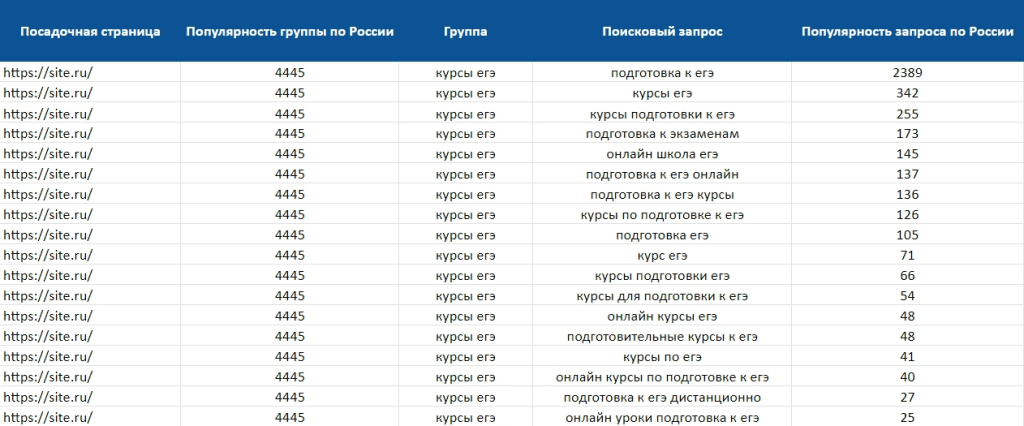Click the 'Посадочная страница' column header
The height and width of the screenshot is (426, 1024).
point(90,32)
